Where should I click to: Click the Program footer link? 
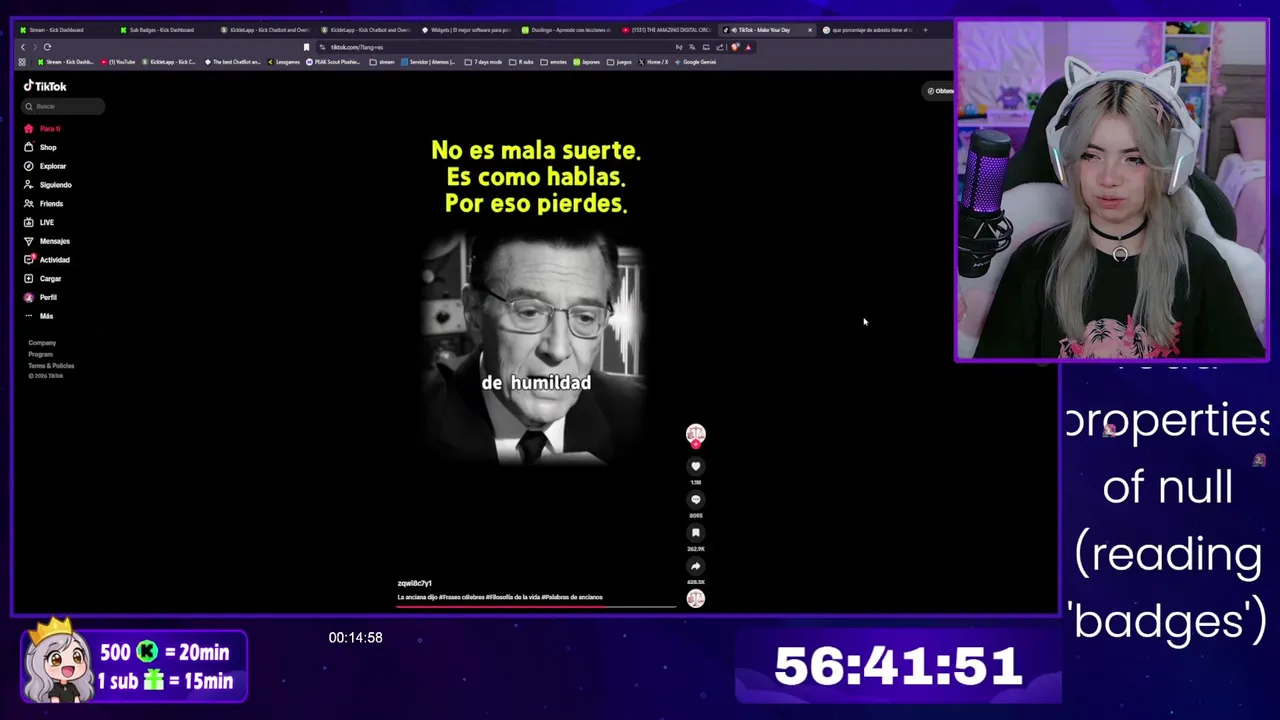pos(40,354)
